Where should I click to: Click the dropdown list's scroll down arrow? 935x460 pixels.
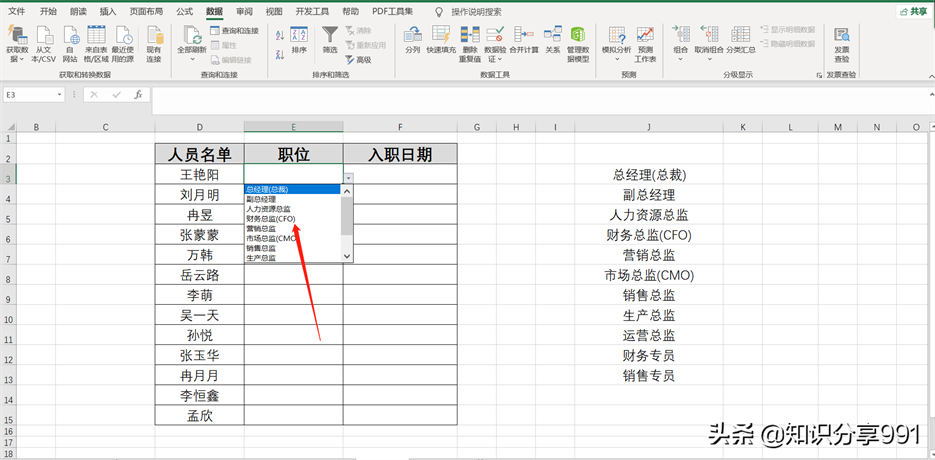(347, 256)
